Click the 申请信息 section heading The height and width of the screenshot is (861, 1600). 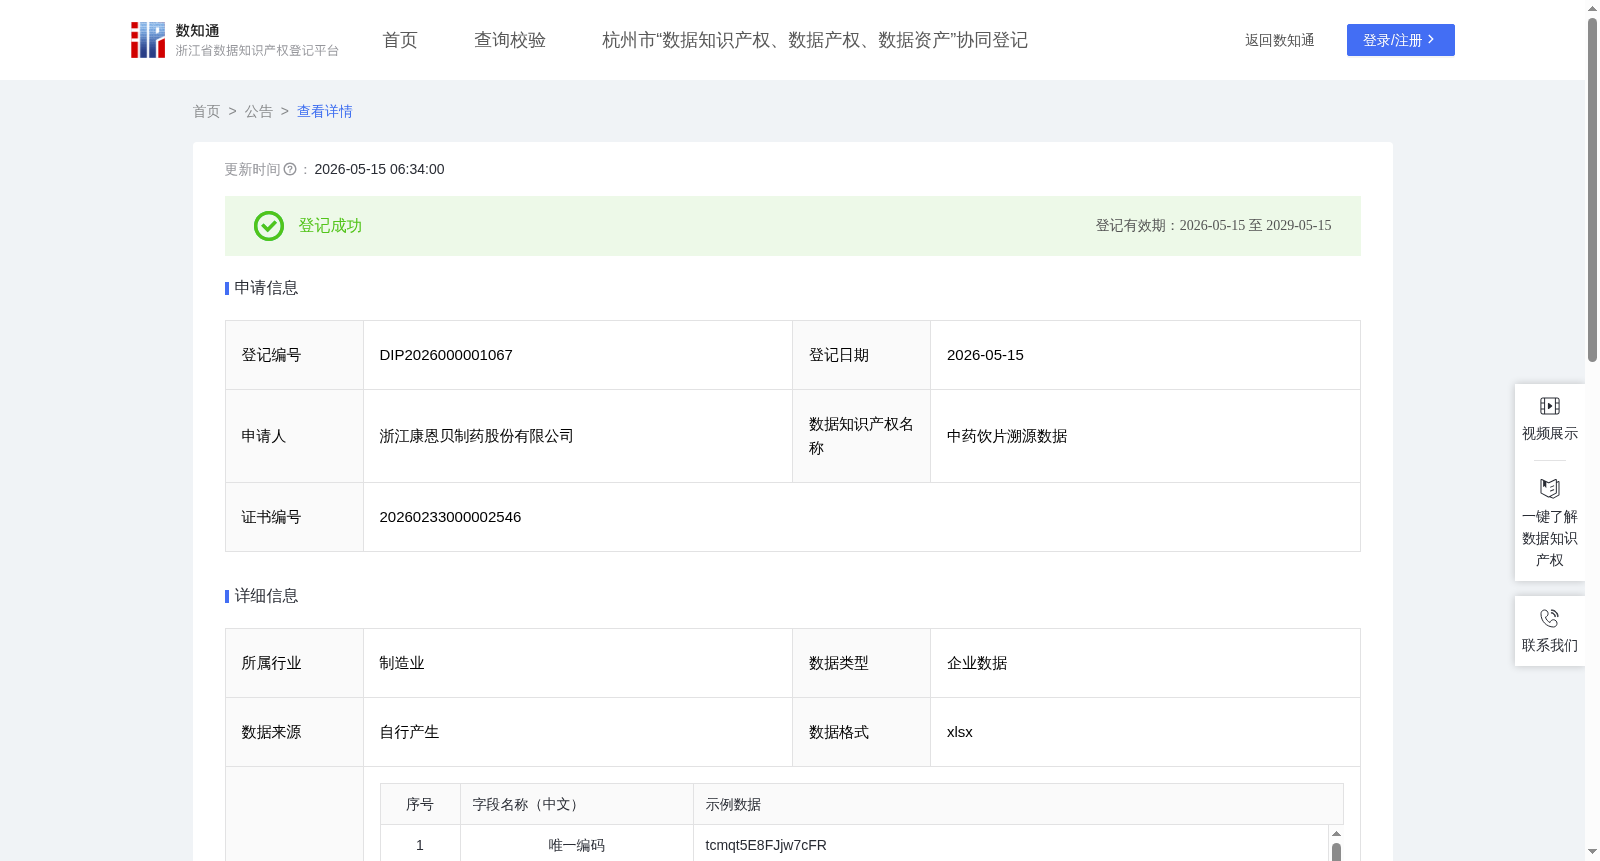[x=266, y=288]
